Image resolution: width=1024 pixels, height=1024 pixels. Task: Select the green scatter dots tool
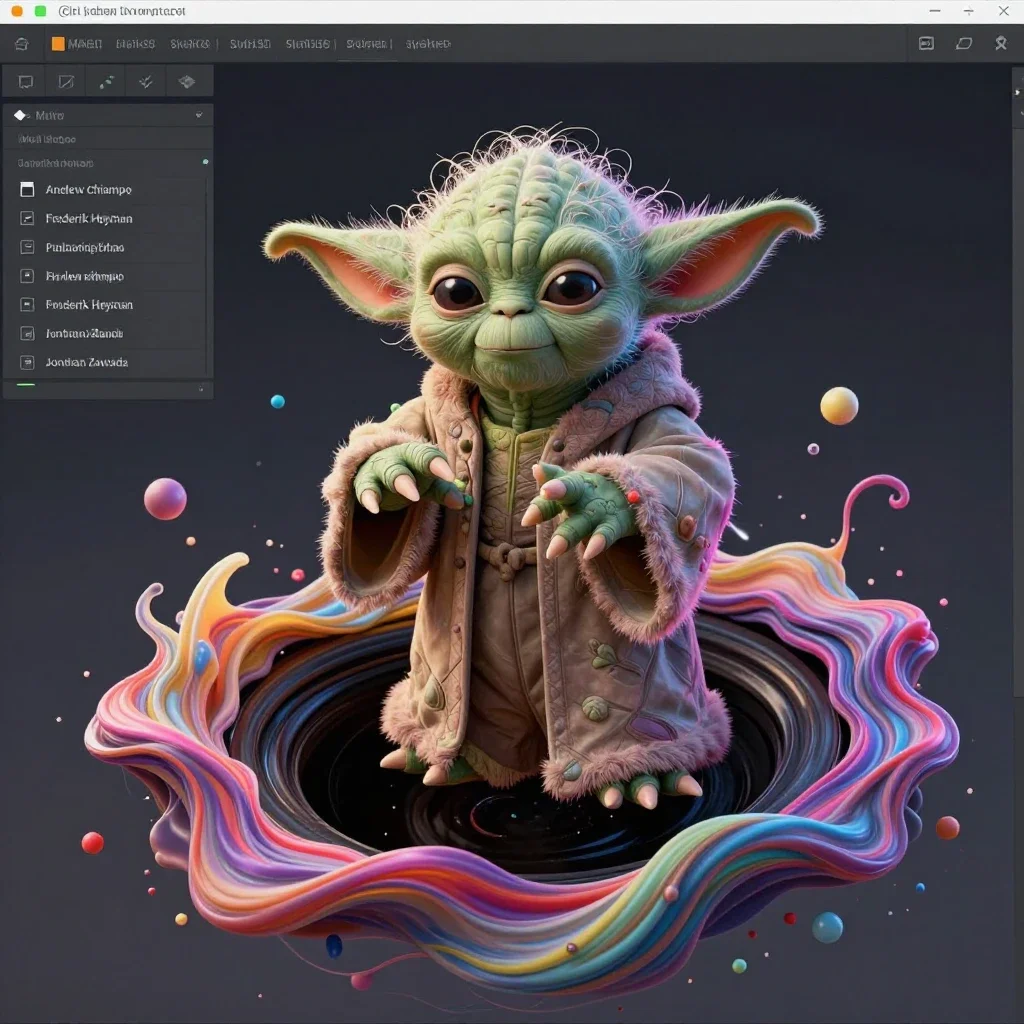[x=106, y=82]
